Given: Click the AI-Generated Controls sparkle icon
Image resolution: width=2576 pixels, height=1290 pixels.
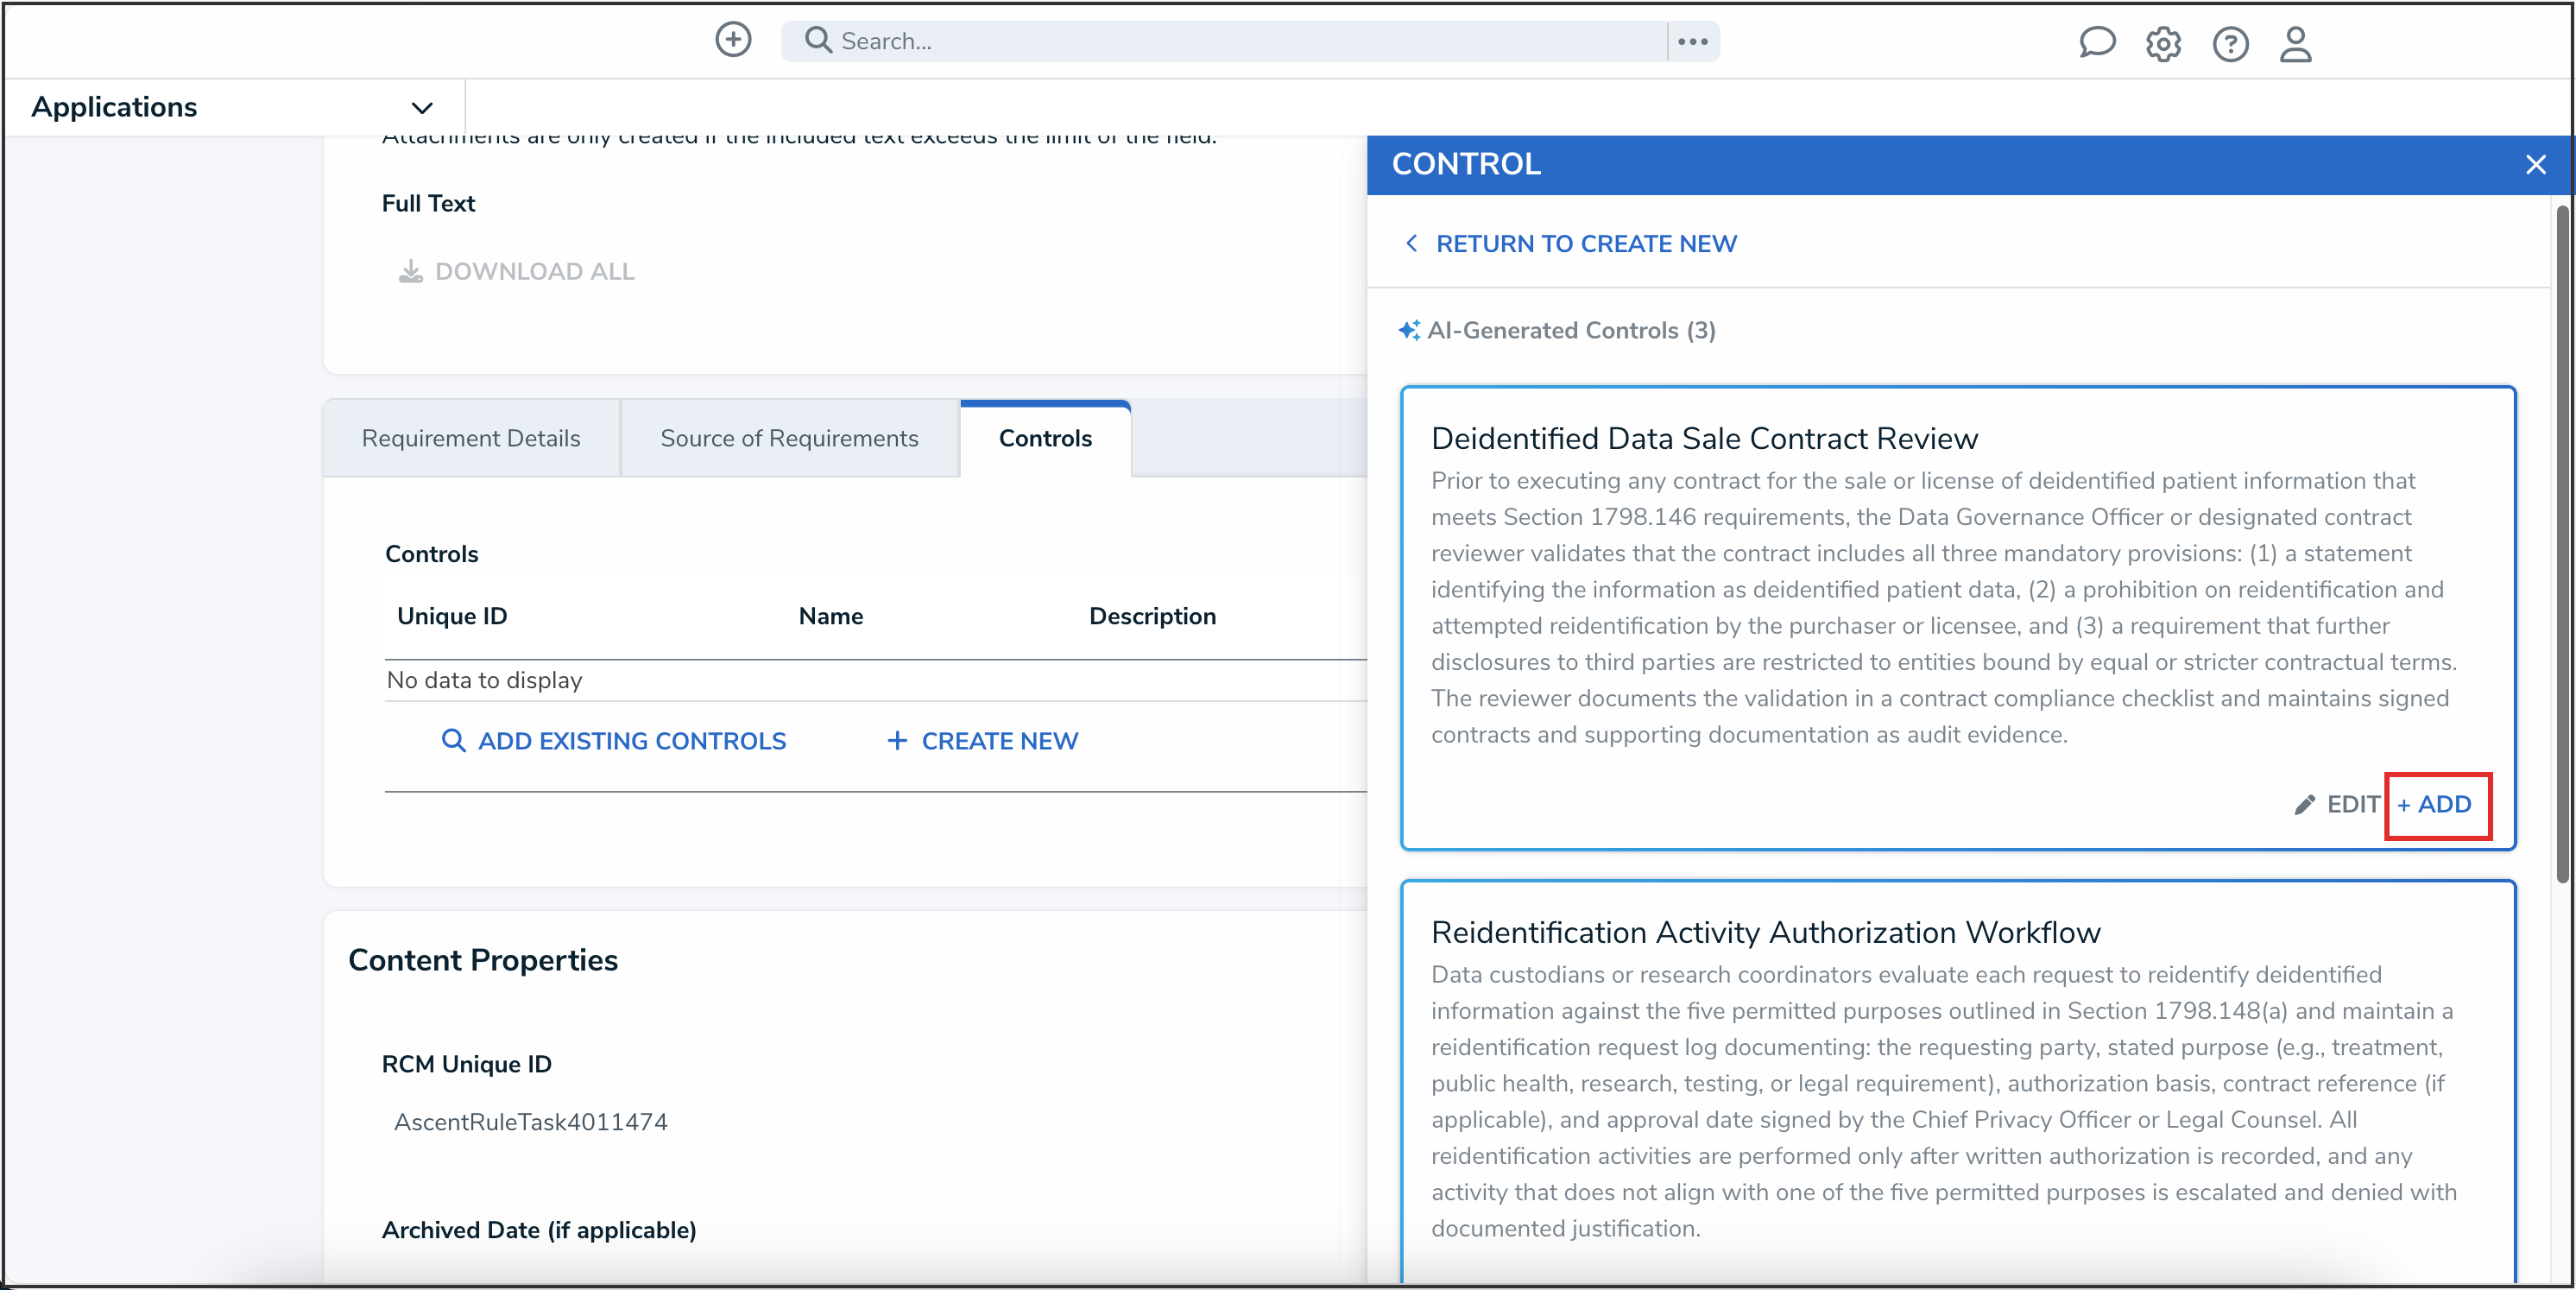Looking at the screenshot, I should [1409, 330].
